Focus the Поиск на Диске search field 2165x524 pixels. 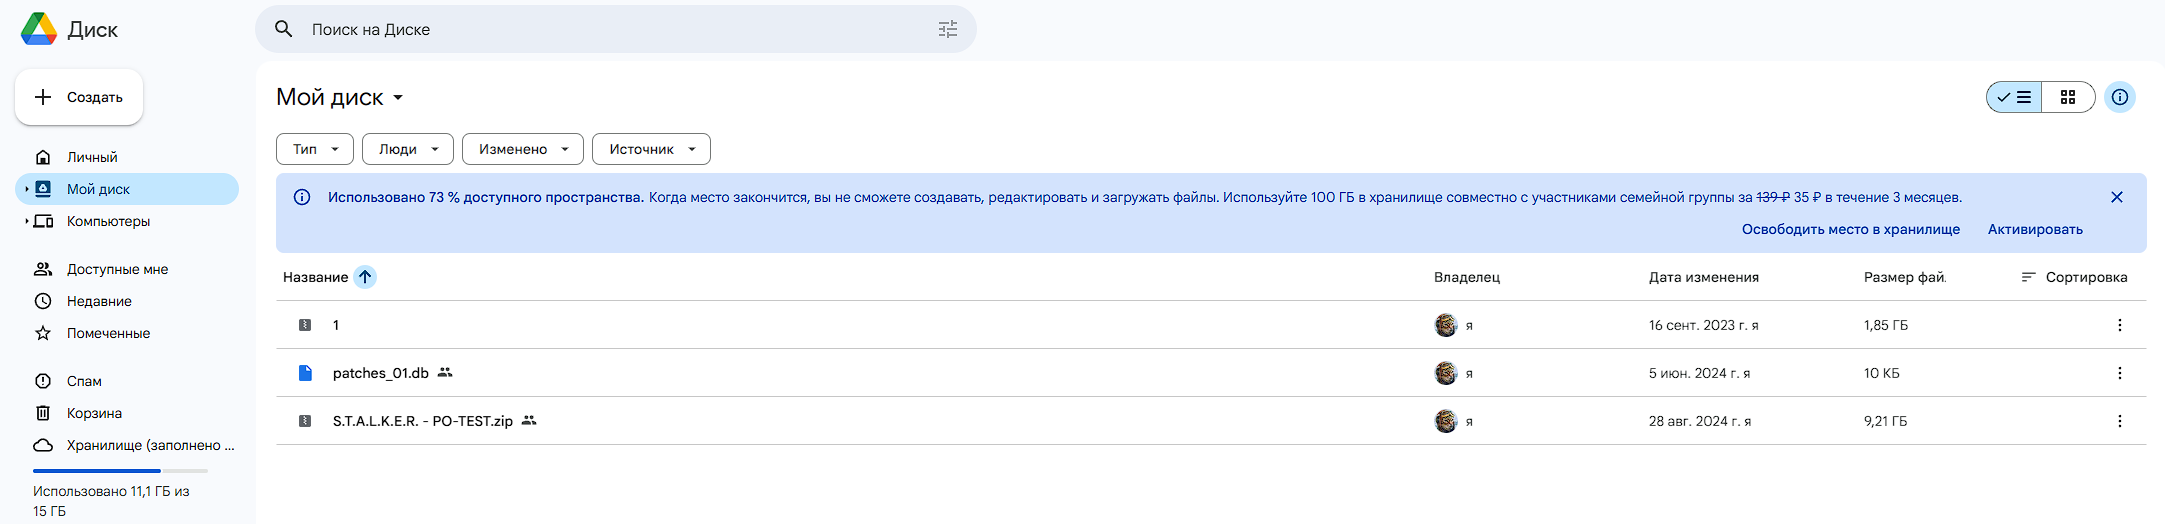tap(600, 29)
